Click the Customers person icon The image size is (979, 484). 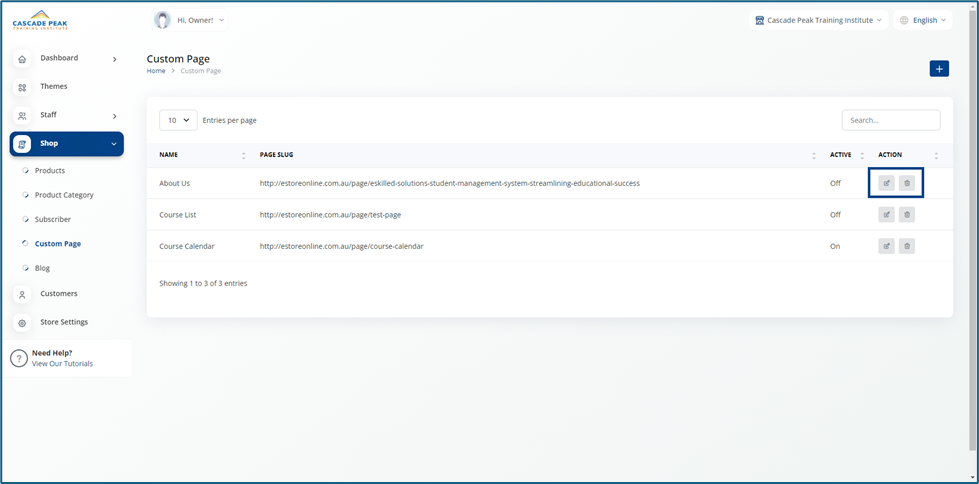(x=22, y=295)
